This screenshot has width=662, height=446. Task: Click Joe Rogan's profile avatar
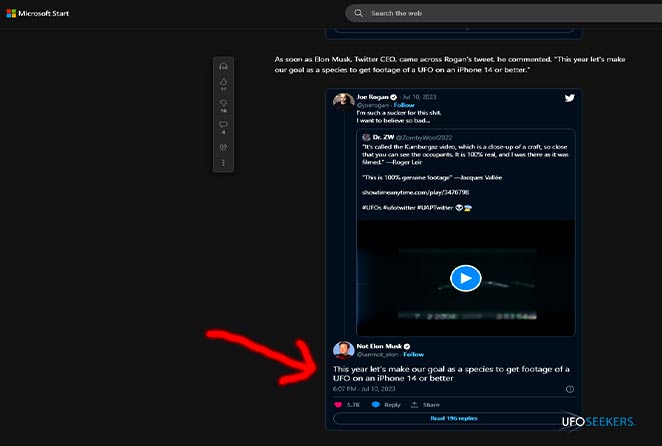click(341, 100)
